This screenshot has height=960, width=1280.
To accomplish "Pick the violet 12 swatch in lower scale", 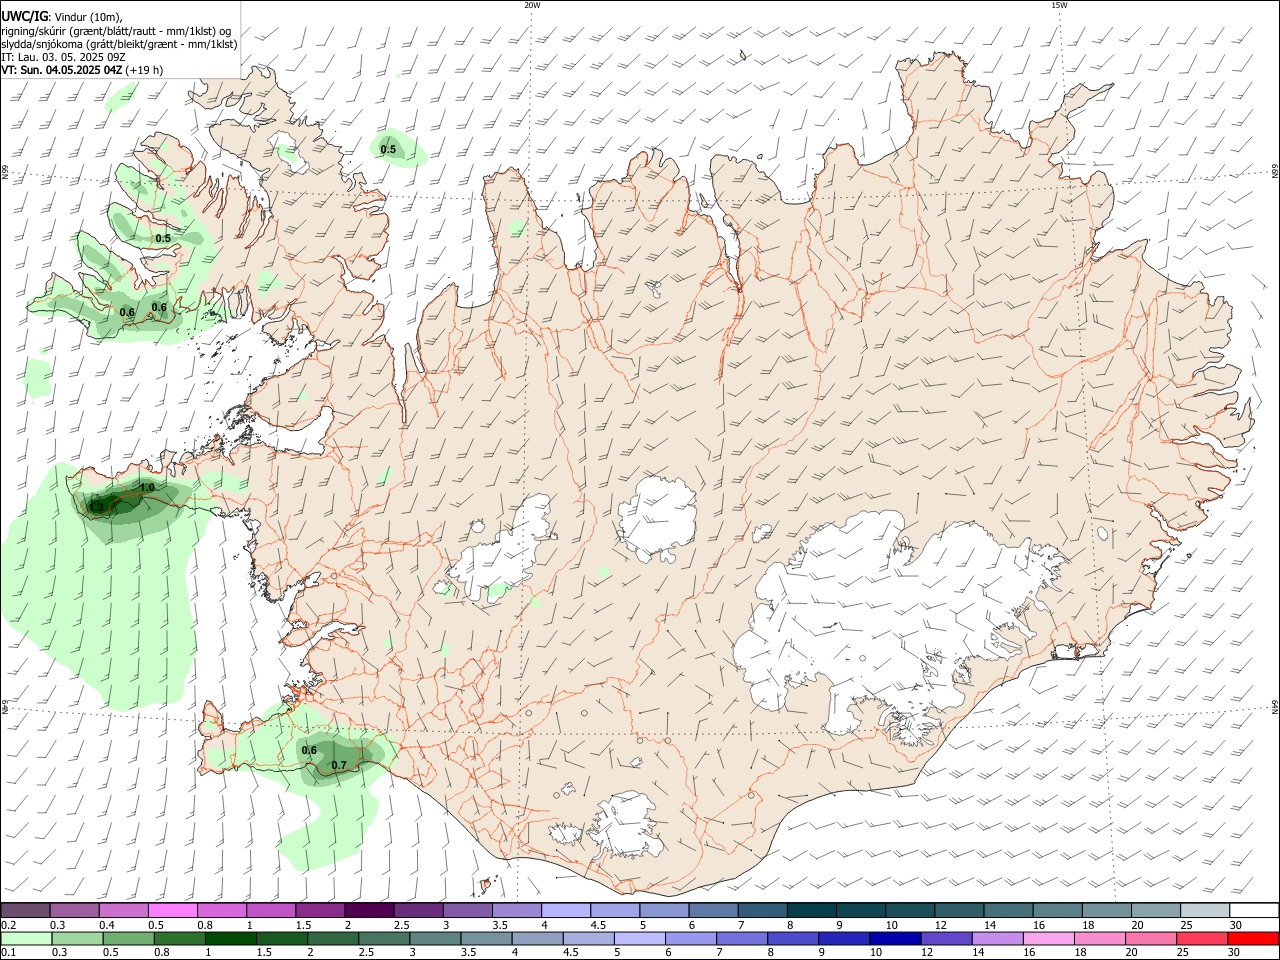I will [946, 938].
